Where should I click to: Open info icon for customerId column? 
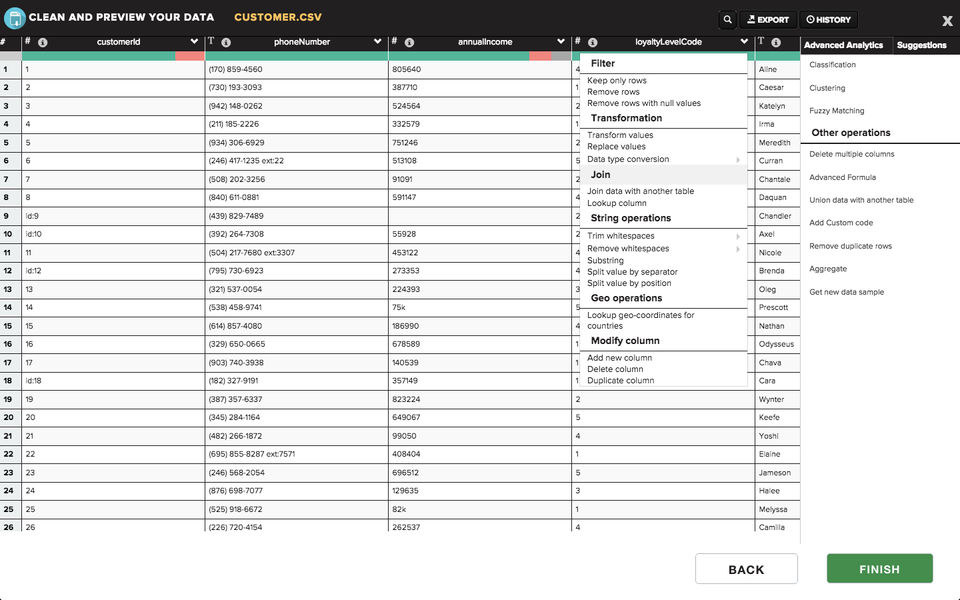click(43, 42)
